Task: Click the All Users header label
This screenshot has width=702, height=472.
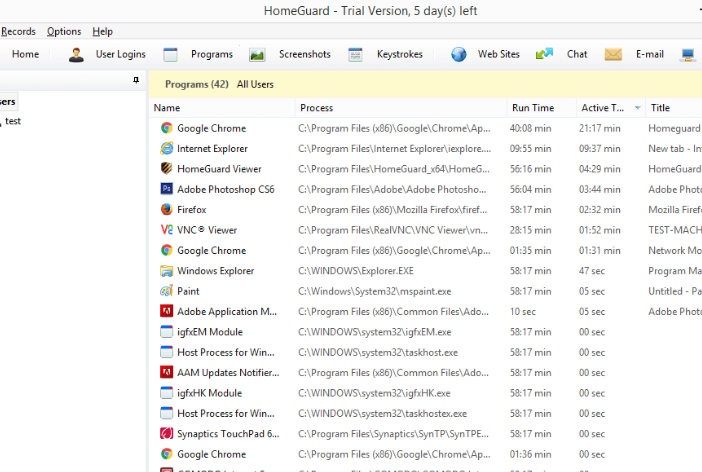Action: [x=255, y=84]
